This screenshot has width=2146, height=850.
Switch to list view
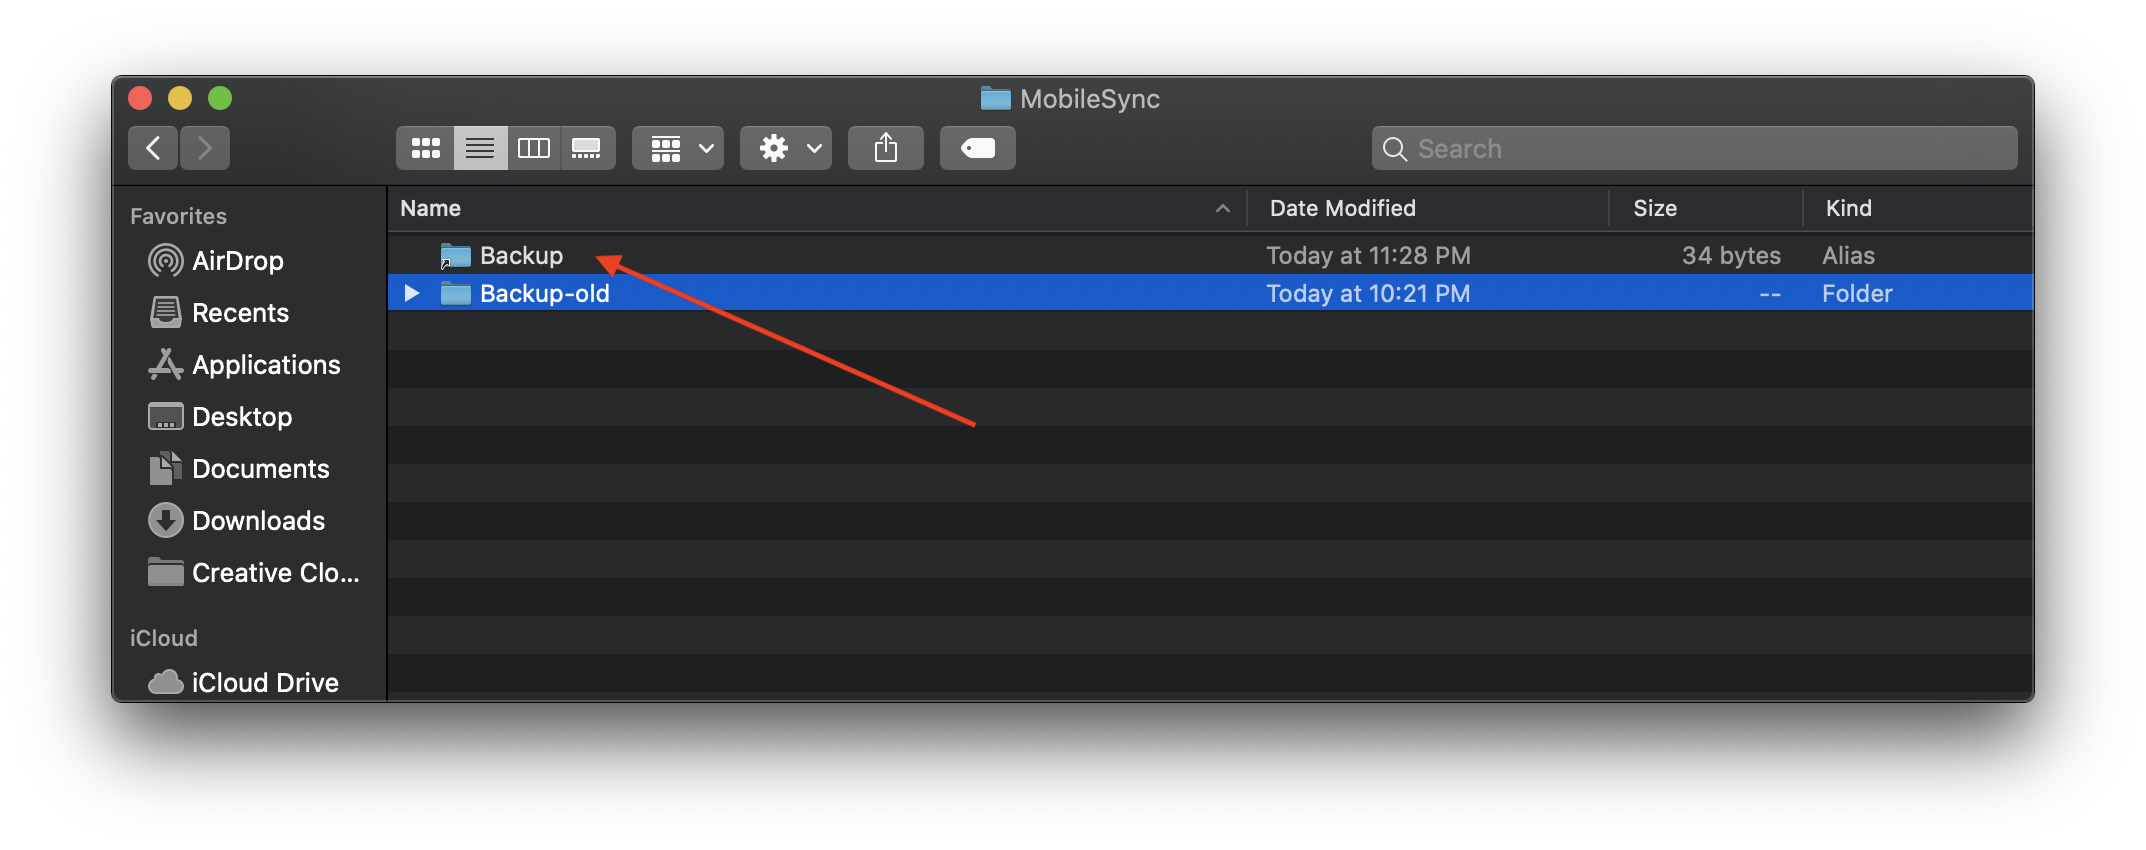[480, 148]
